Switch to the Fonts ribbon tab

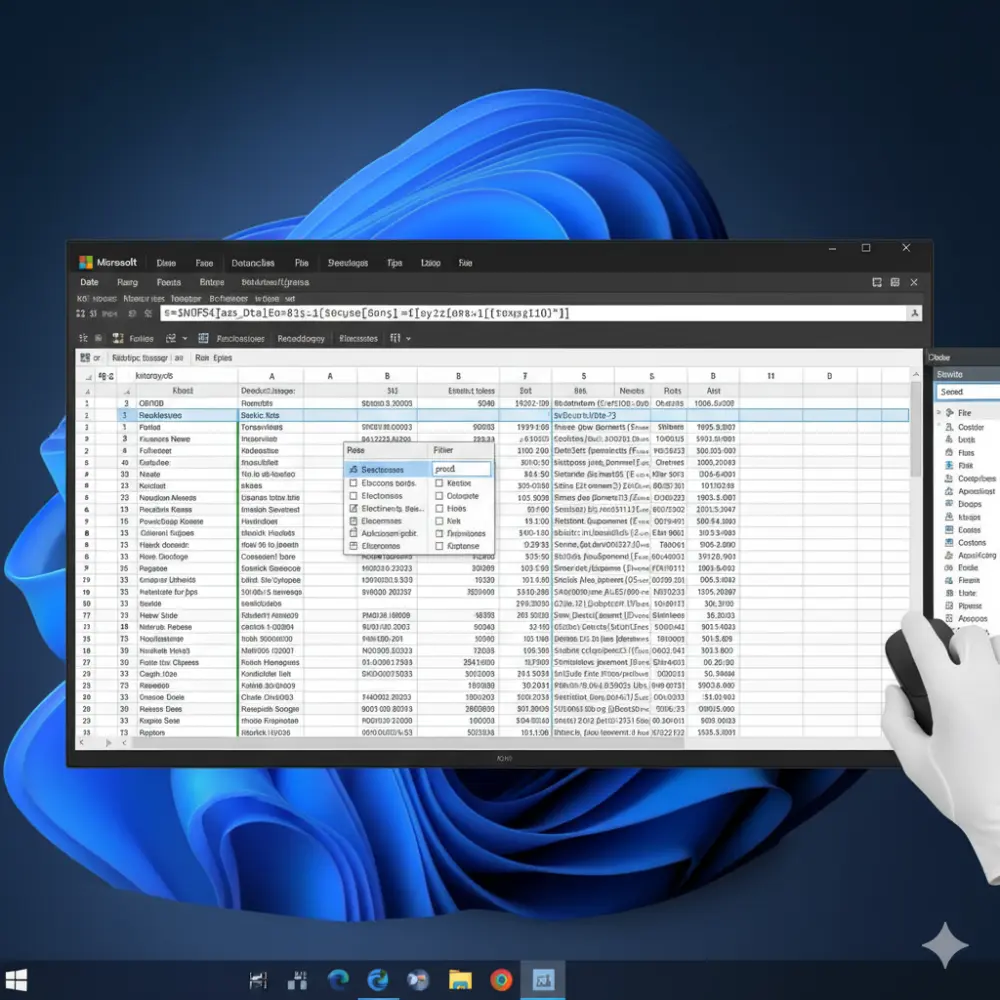click(168, 282)
